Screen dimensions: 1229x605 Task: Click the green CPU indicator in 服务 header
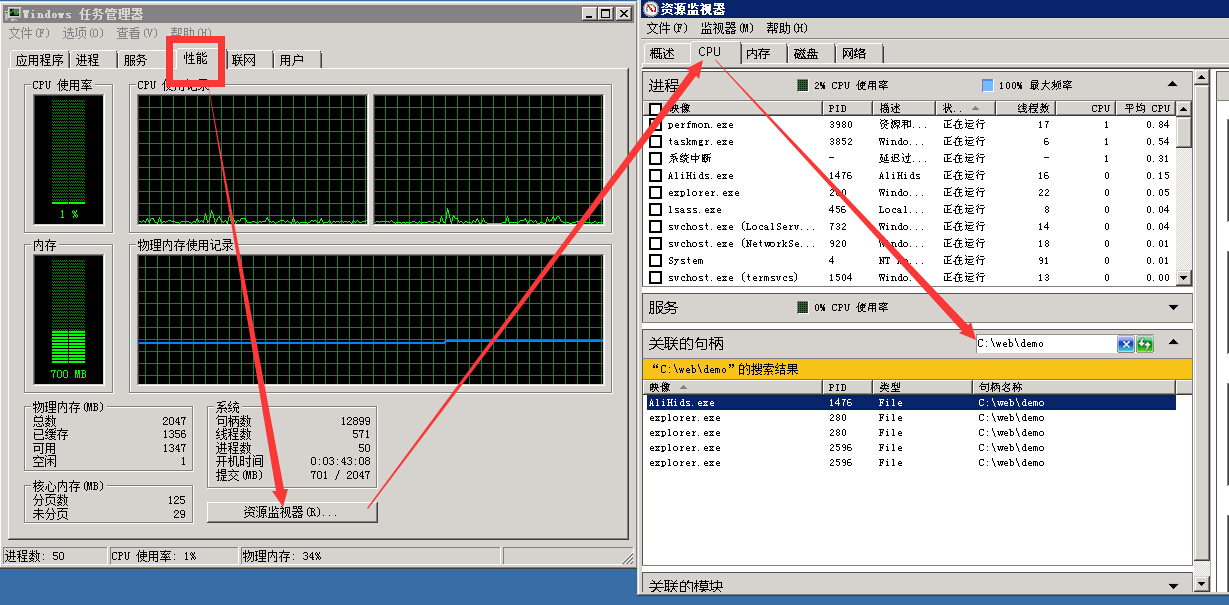(x=802, y=307)
